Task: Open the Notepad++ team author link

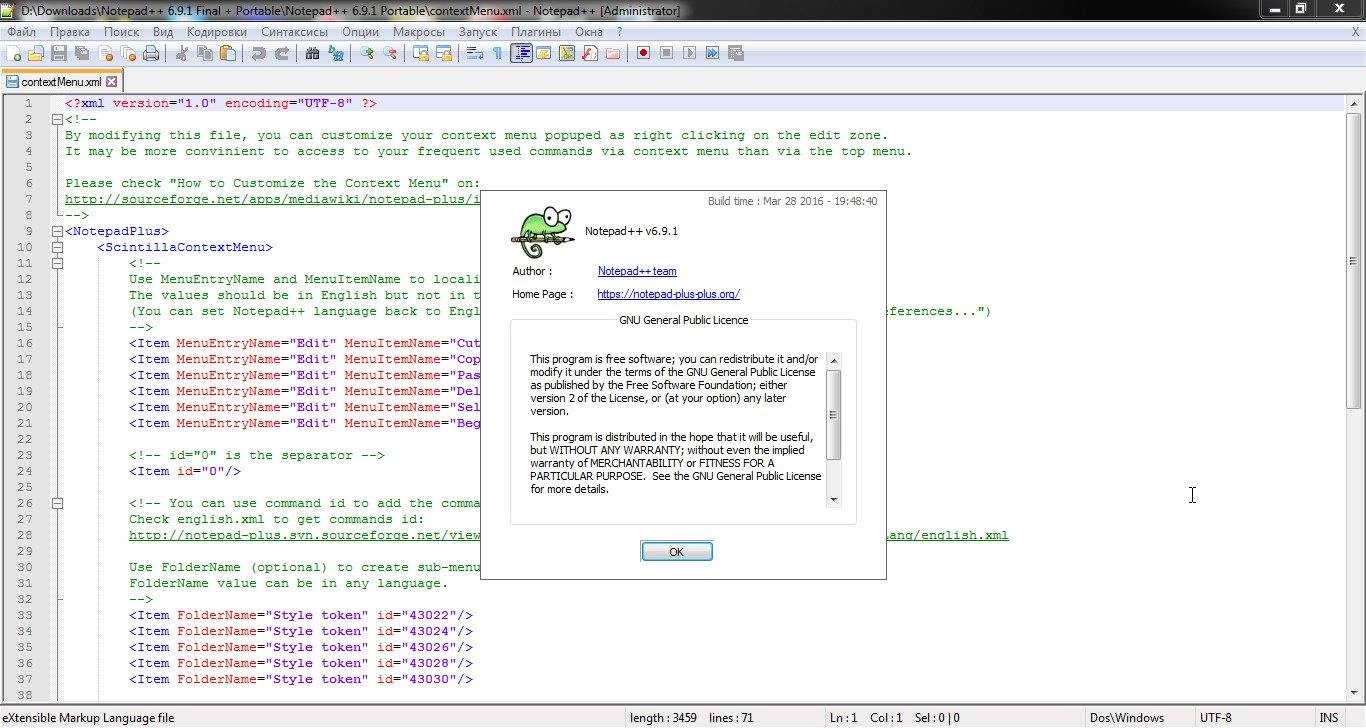Action: click(x=637, y=271)
